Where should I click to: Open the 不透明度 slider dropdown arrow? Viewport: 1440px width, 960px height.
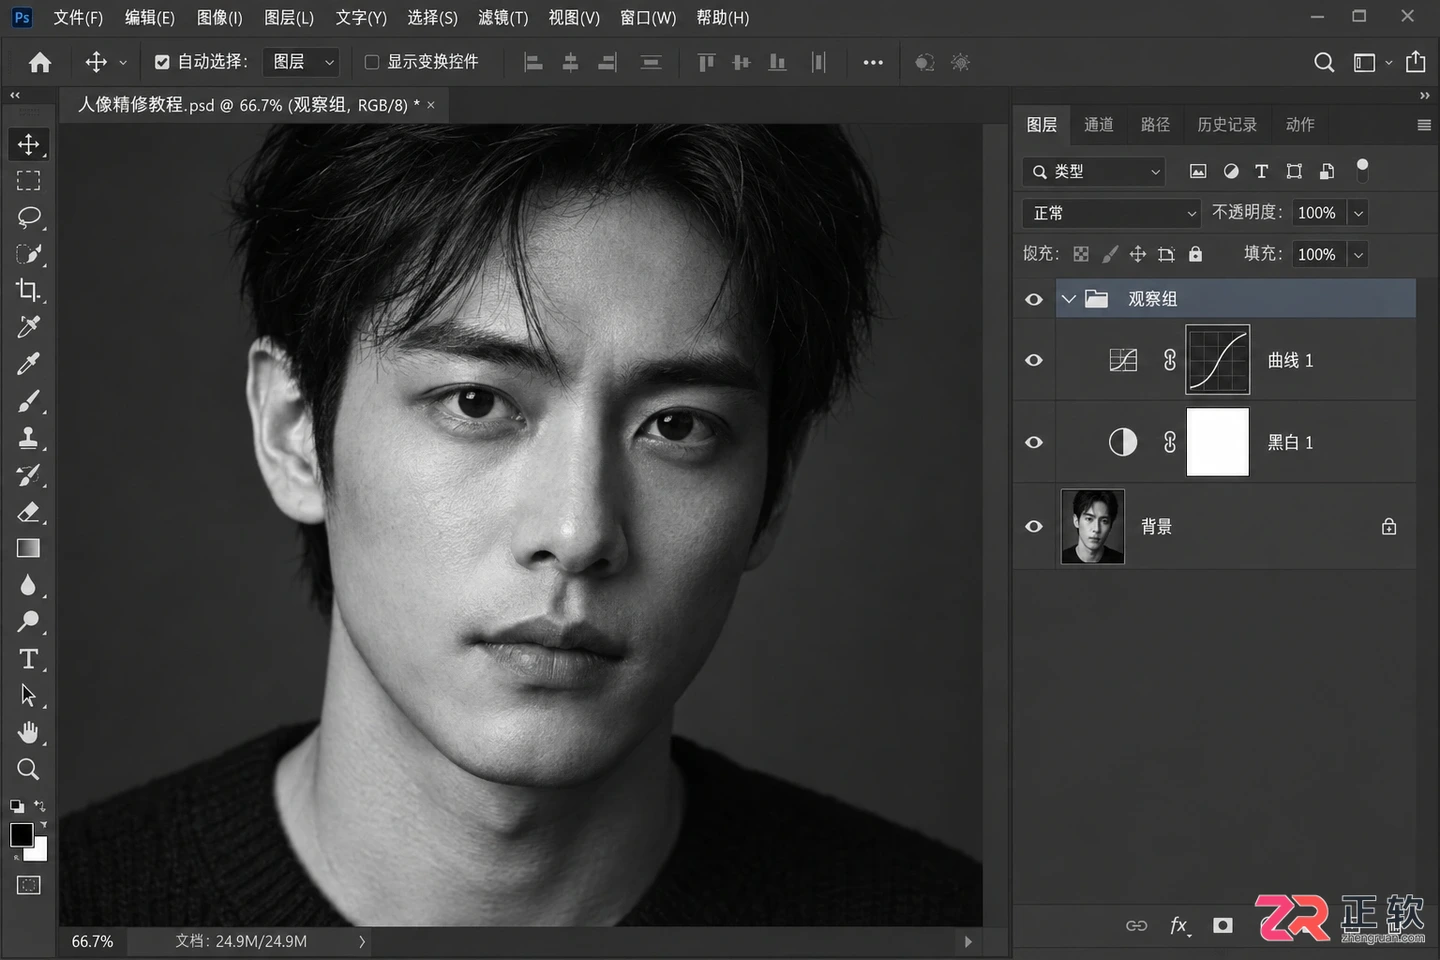click(x=1358, y=213)
